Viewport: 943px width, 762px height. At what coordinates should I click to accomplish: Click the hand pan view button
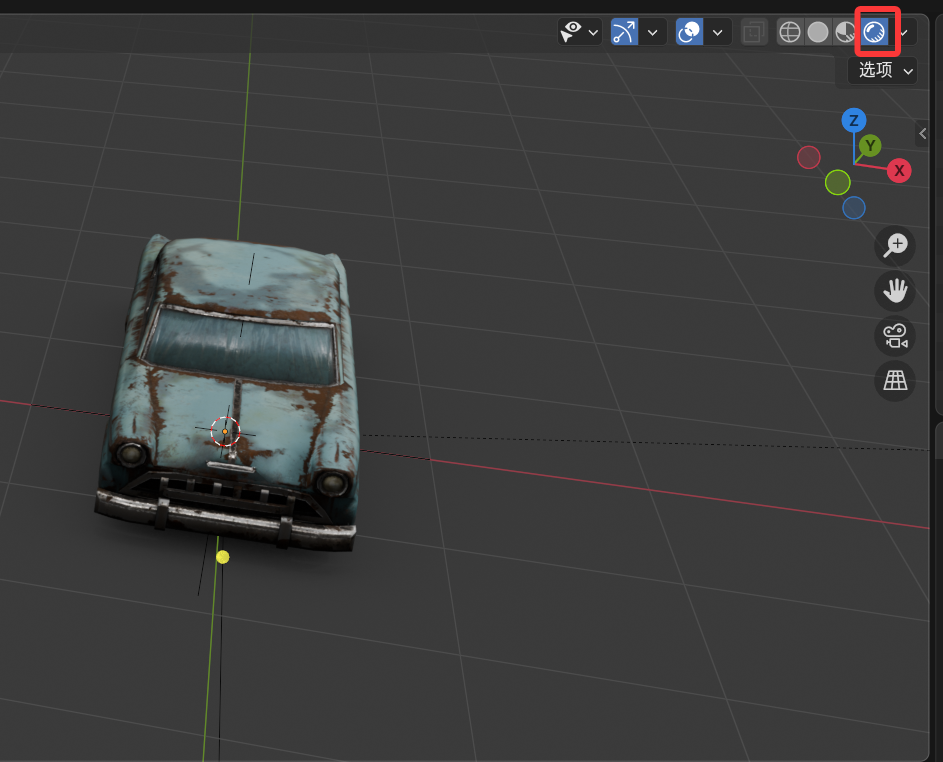point(895,290)
